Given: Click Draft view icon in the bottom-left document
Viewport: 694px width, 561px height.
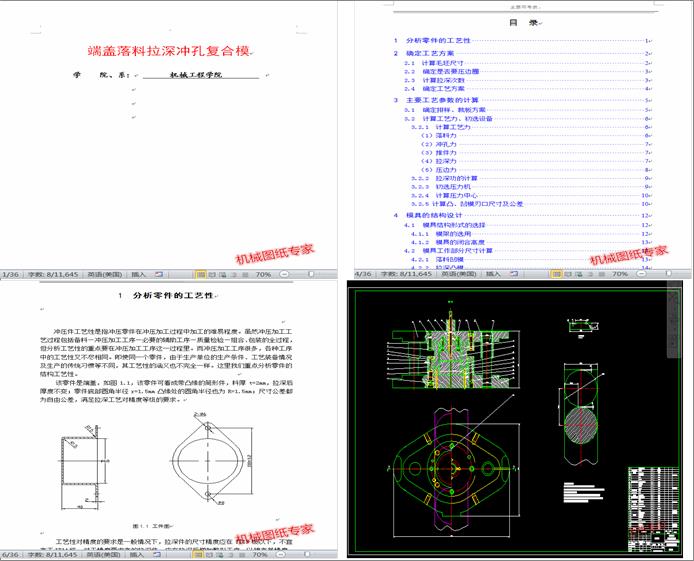Looking at the screenshot, I should click(x=242, y=554).
